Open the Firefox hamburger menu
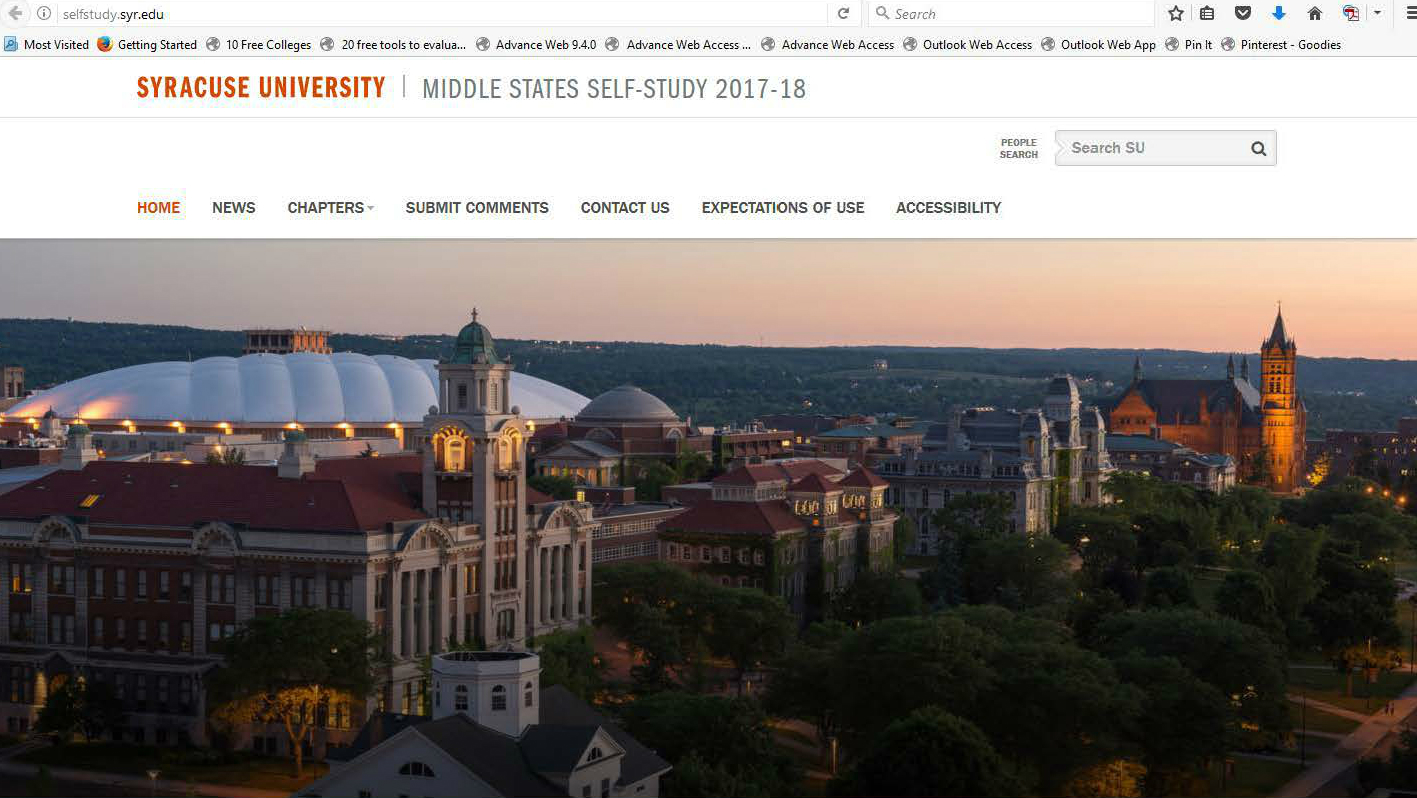Screen dimensions: 1417x798 tap(1410, 14)
